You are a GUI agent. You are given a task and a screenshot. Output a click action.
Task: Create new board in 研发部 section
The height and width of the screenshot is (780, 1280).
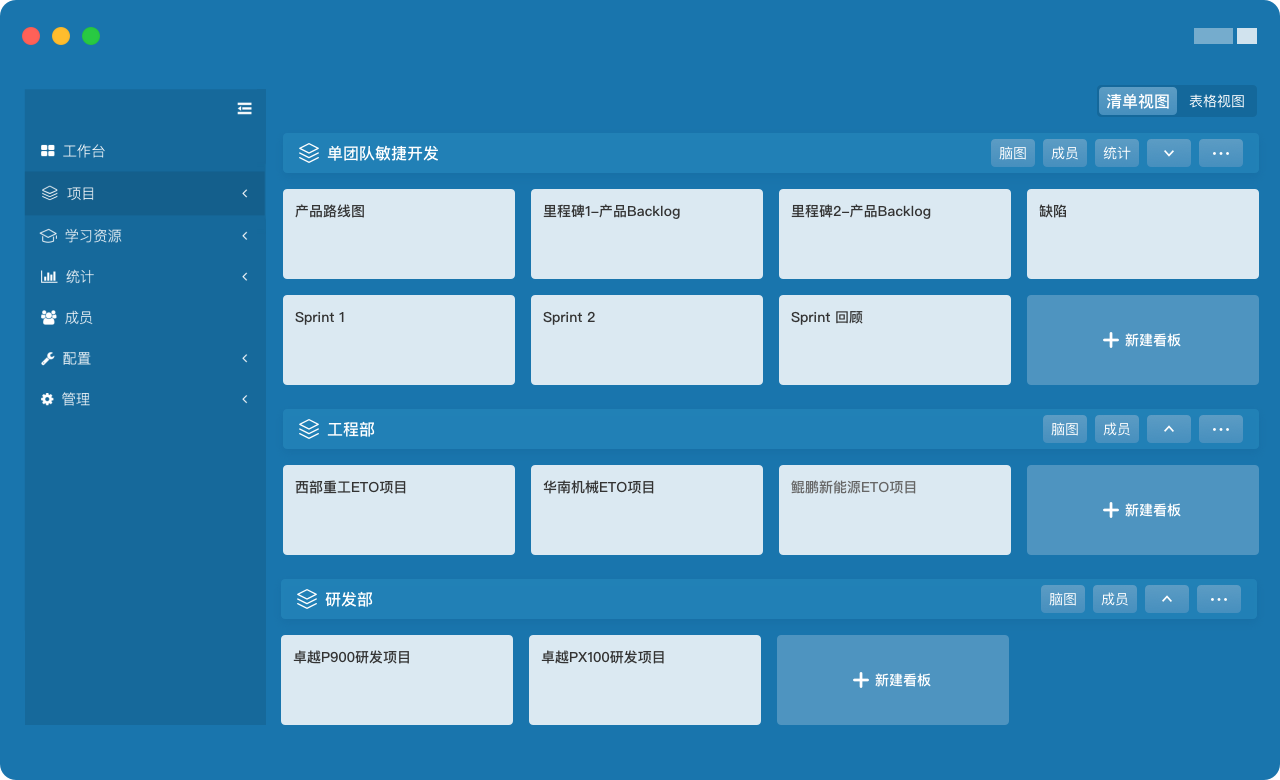click(x=892, y=680)
